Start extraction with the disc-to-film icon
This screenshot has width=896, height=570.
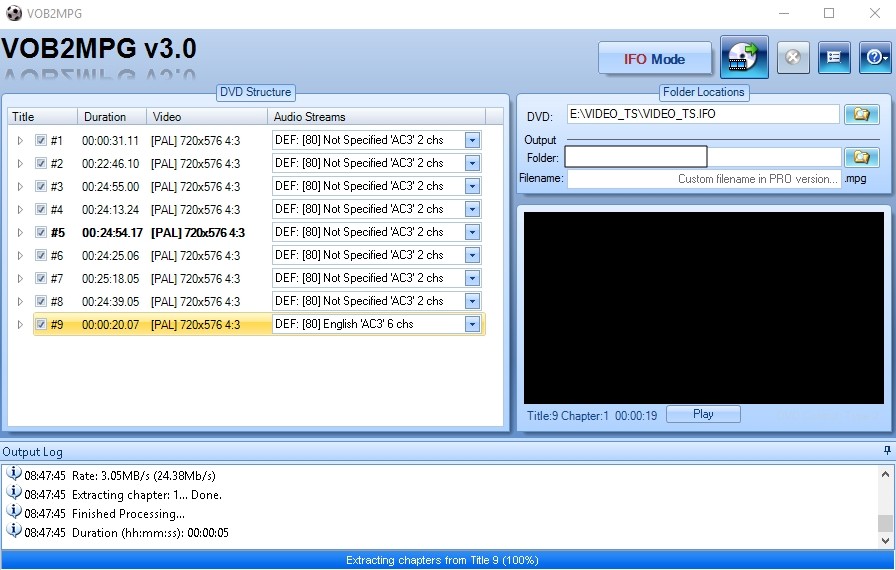coord(744,57)
